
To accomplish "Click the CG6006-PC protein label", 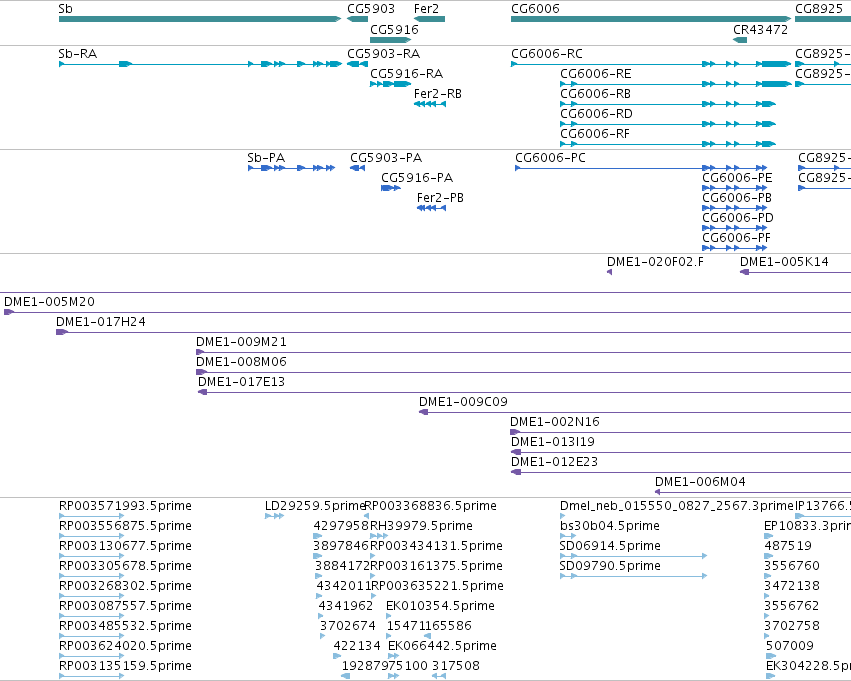I will (550, 158).
